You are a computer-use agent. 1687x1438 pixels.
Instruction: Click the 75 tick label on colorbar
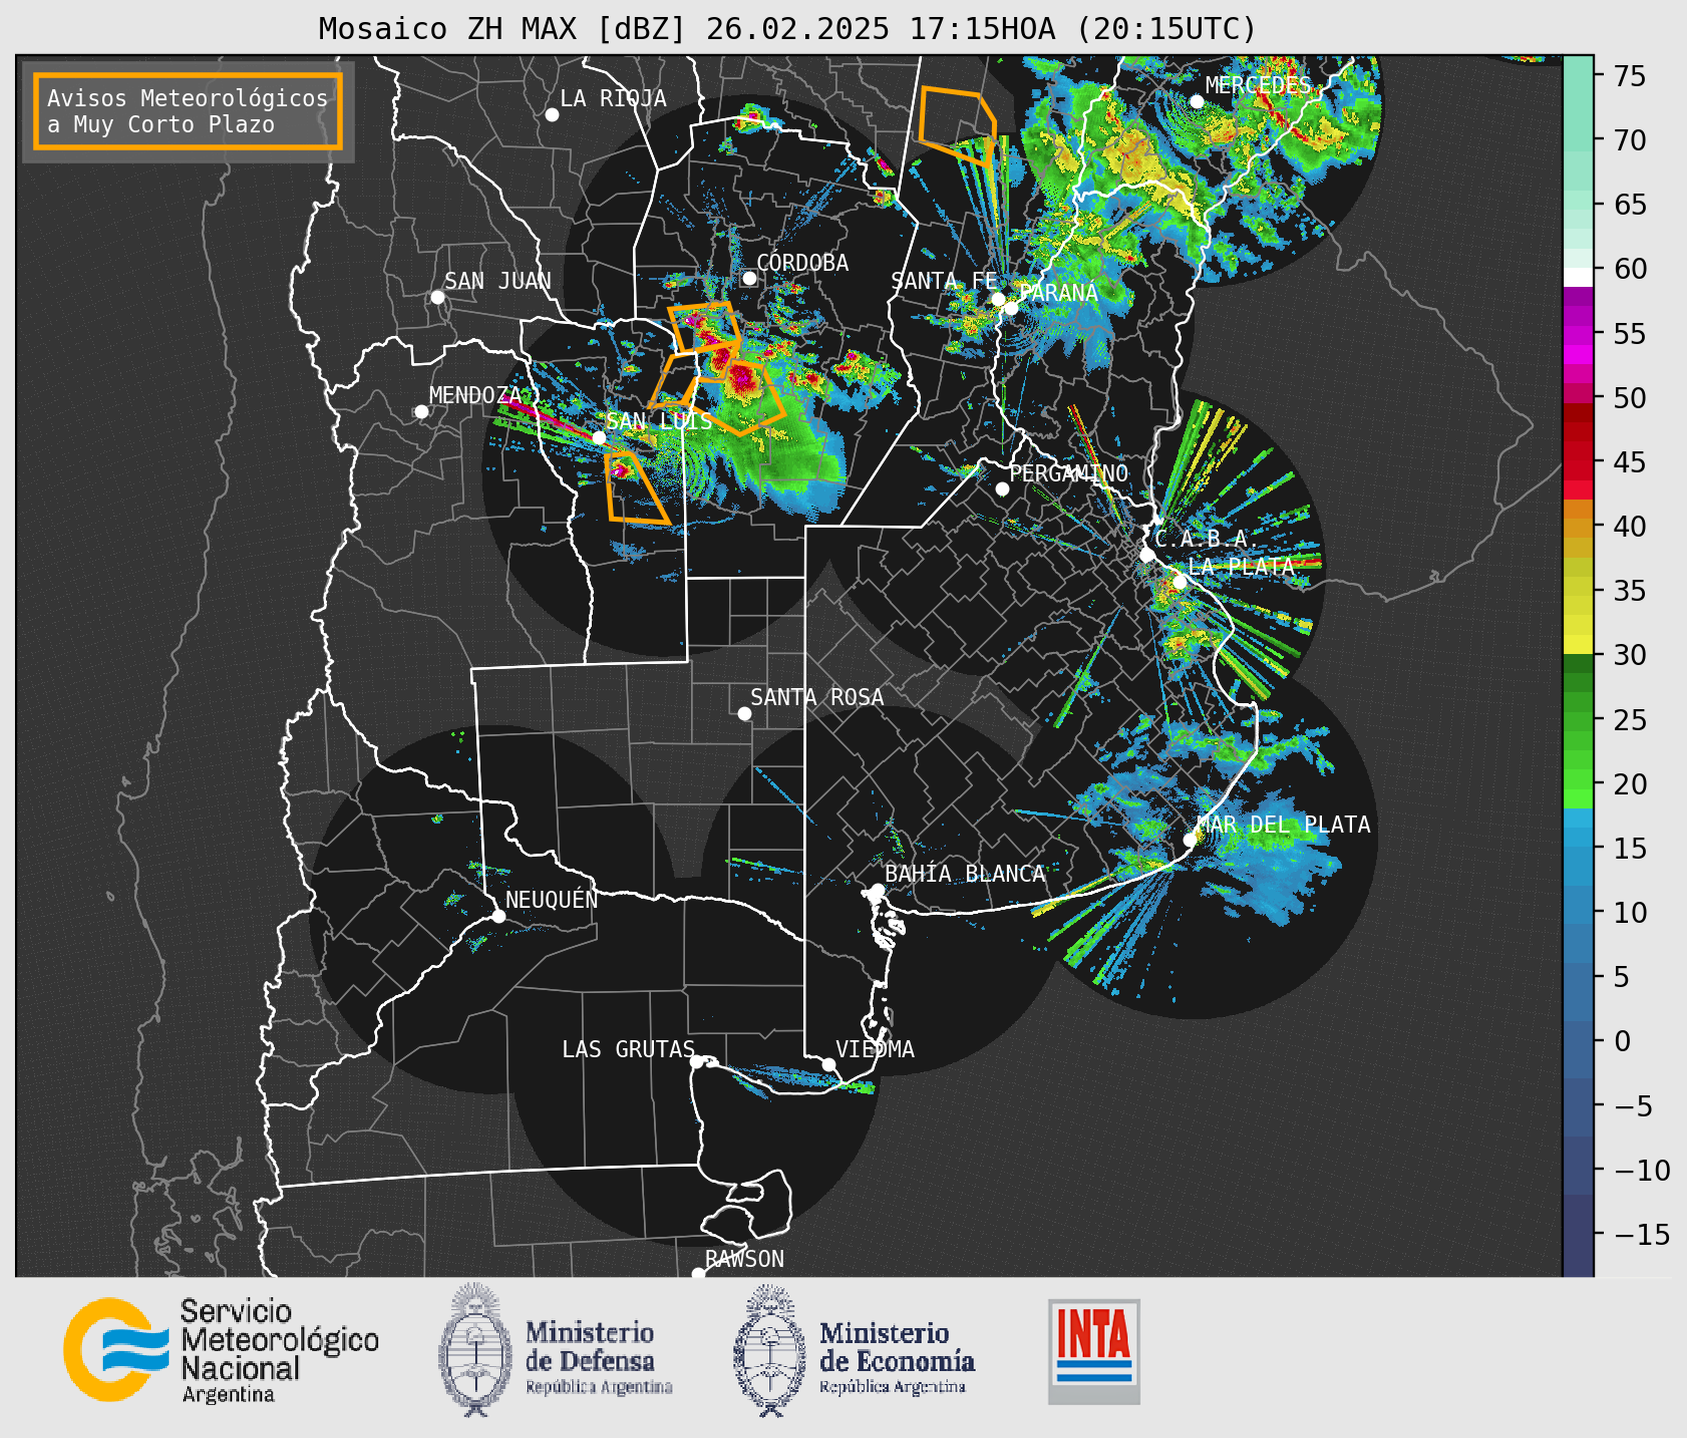coord(1630,76)
